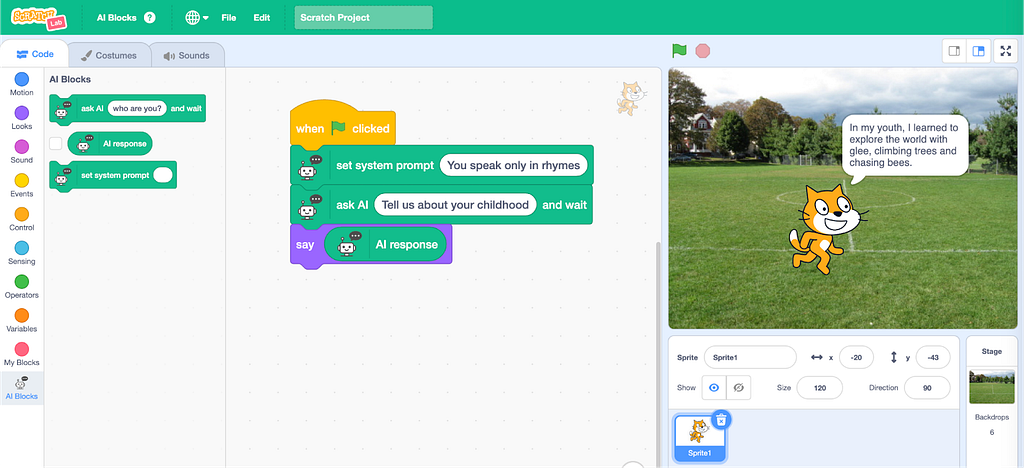Click the palette AI response reporter block
Screen dimensions: 1024x468
(110, 144)
